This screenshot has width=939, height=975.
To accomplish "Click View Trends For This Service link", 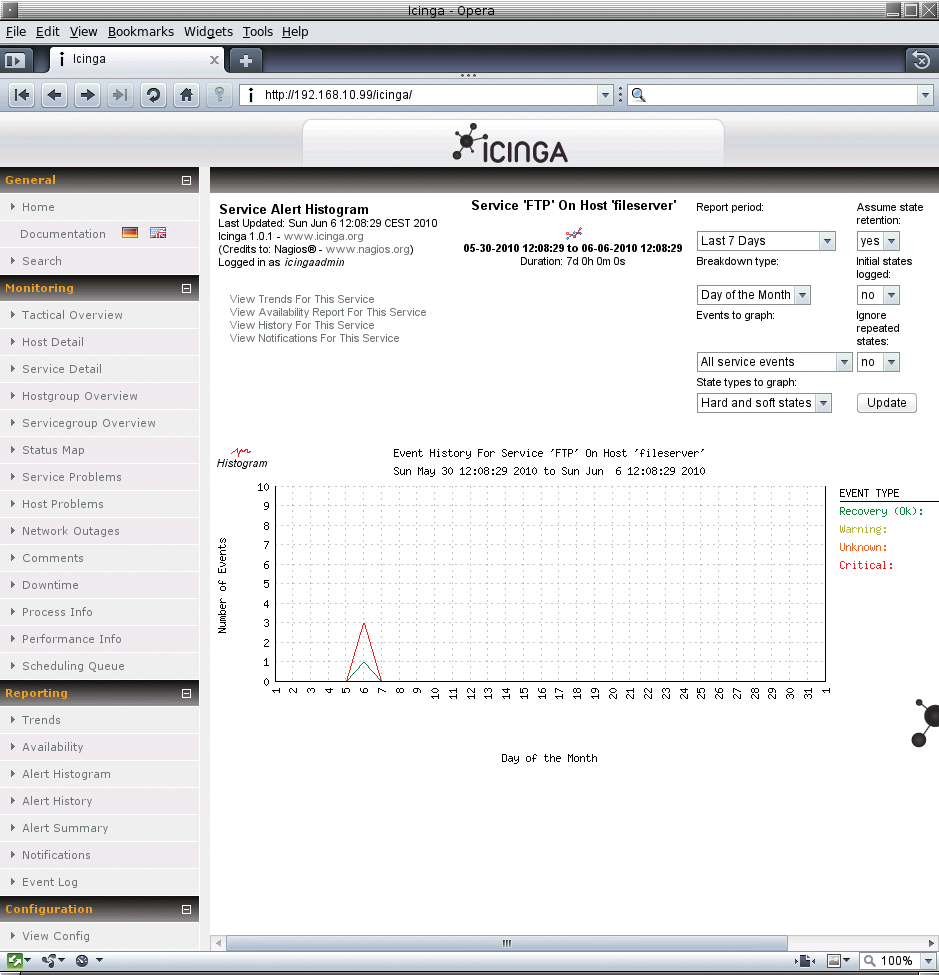I will (x=301, y=299).
